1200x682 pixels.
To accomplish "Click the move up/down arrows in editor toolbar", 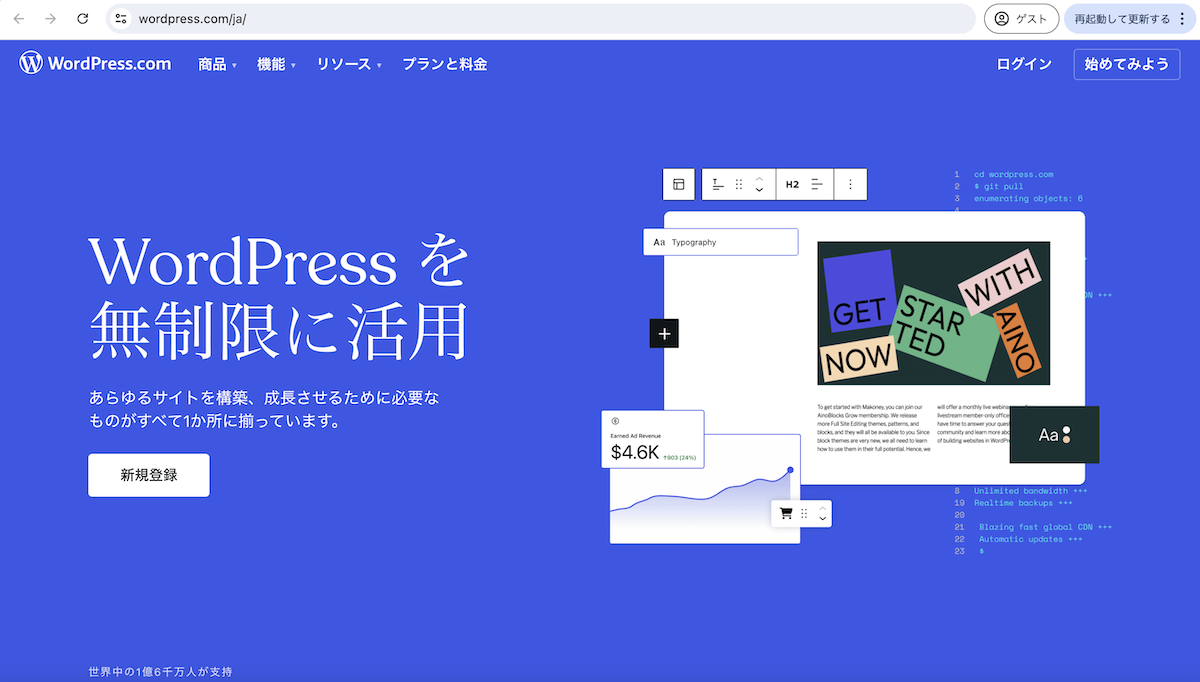I will point(759,184).
